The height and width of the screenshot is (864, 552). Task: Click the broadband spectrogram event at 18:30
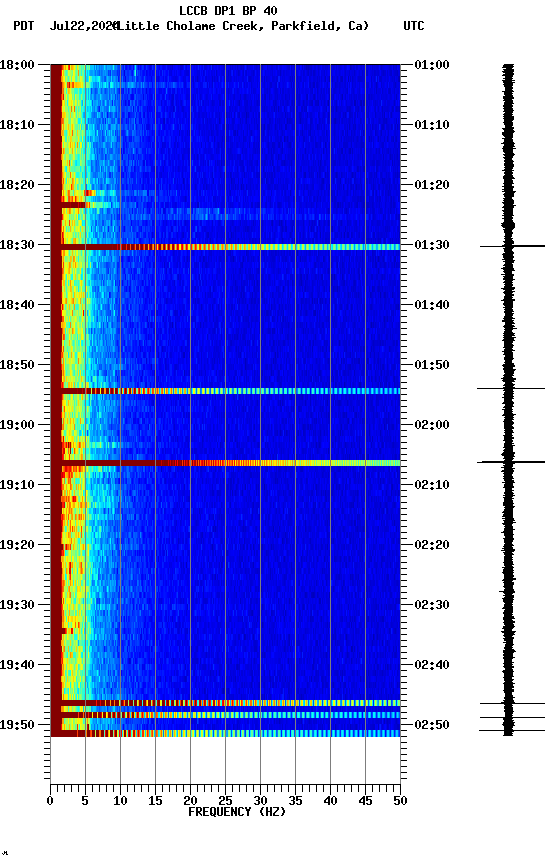coord(225,247)
